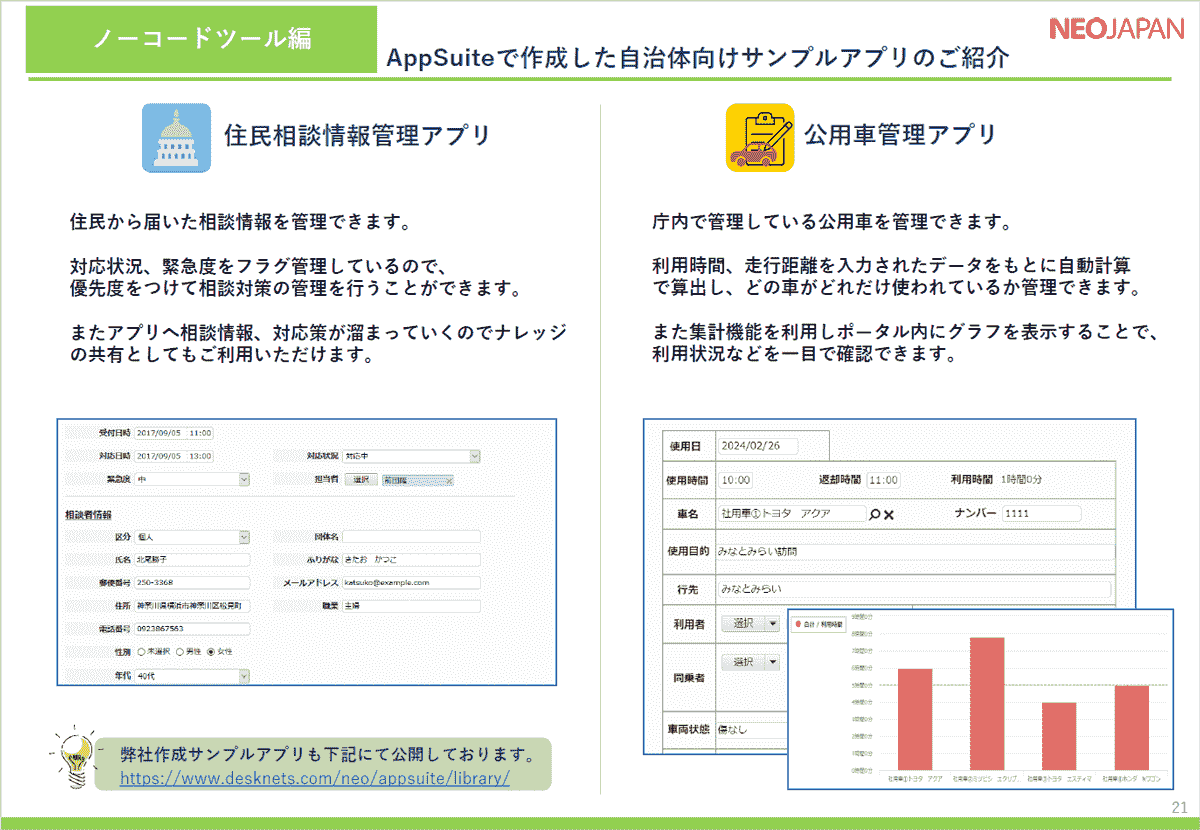Image resolution: width=1200 pixels, height=830 pixels.
Task: Select the 男性 gender radio button
Action: pyautogui.click(x=180, y=652)
